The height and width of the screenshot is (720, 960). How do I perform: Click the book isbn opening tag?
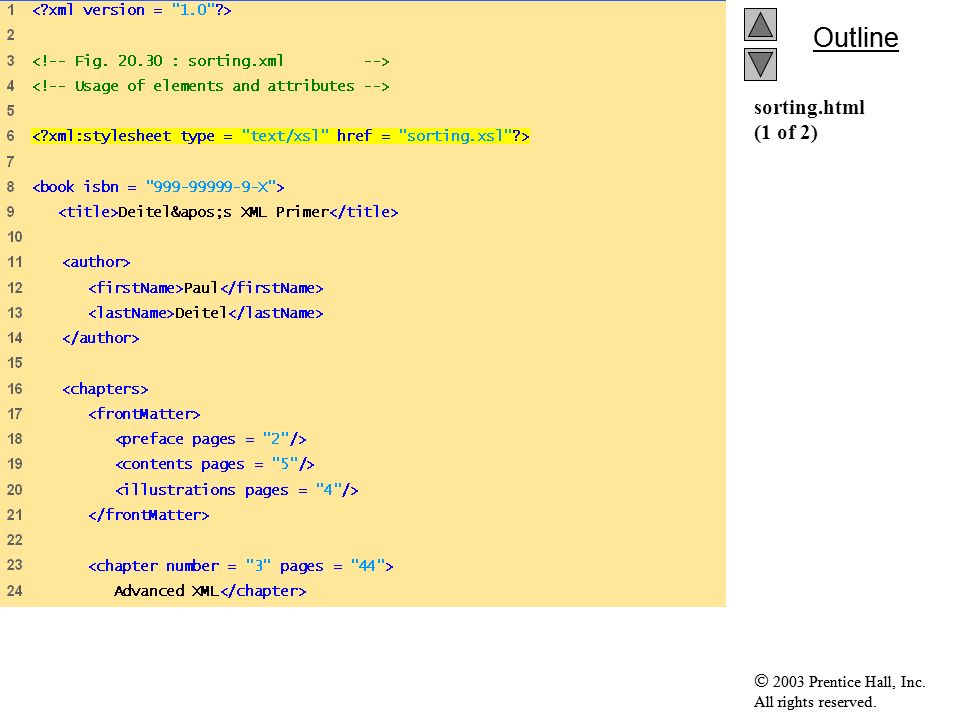[x=158, y=187]
